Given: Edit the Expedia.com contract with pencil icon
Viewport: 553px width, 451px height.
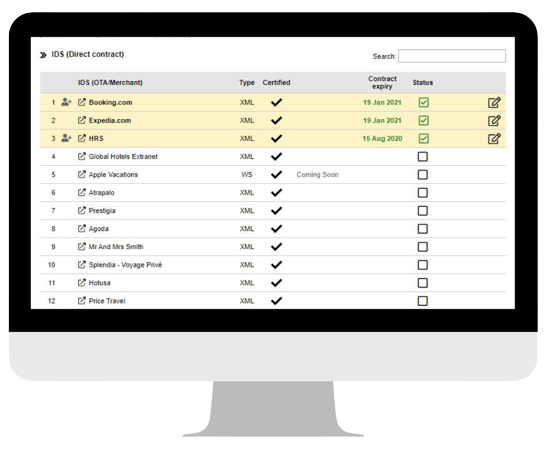Looking at the screenshot, I should coord(494,121).
